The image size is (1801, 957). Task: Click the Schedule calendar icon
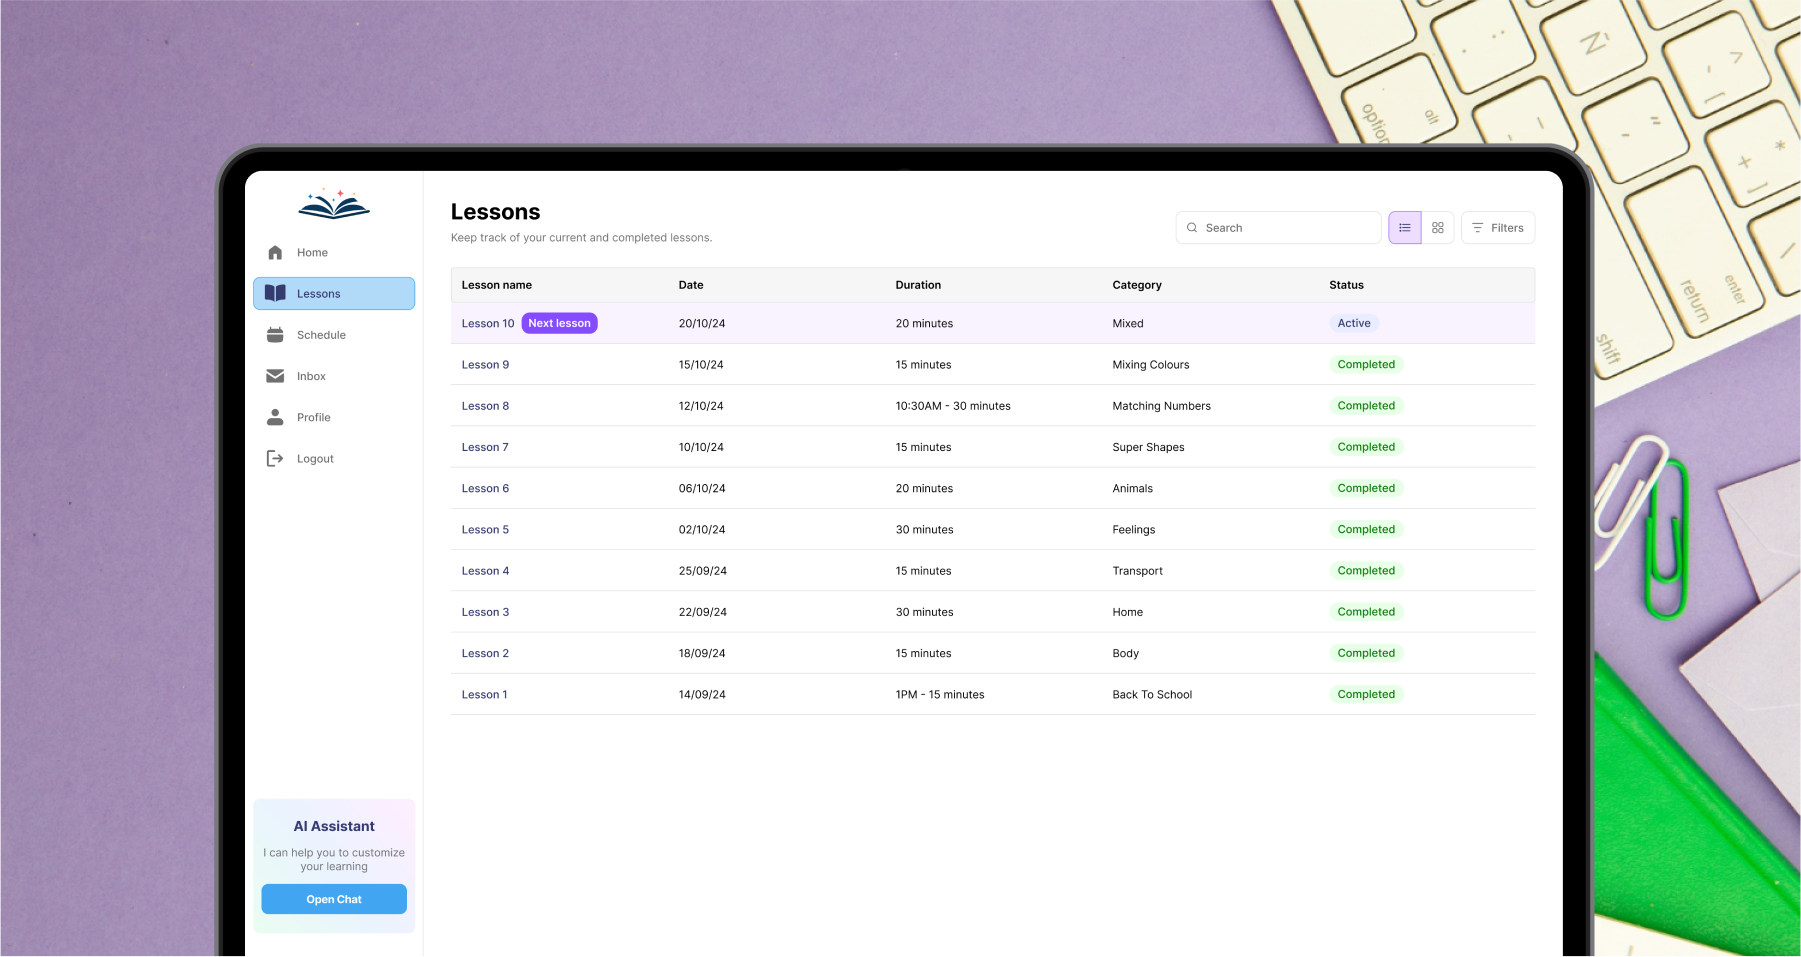coord(275,335)
